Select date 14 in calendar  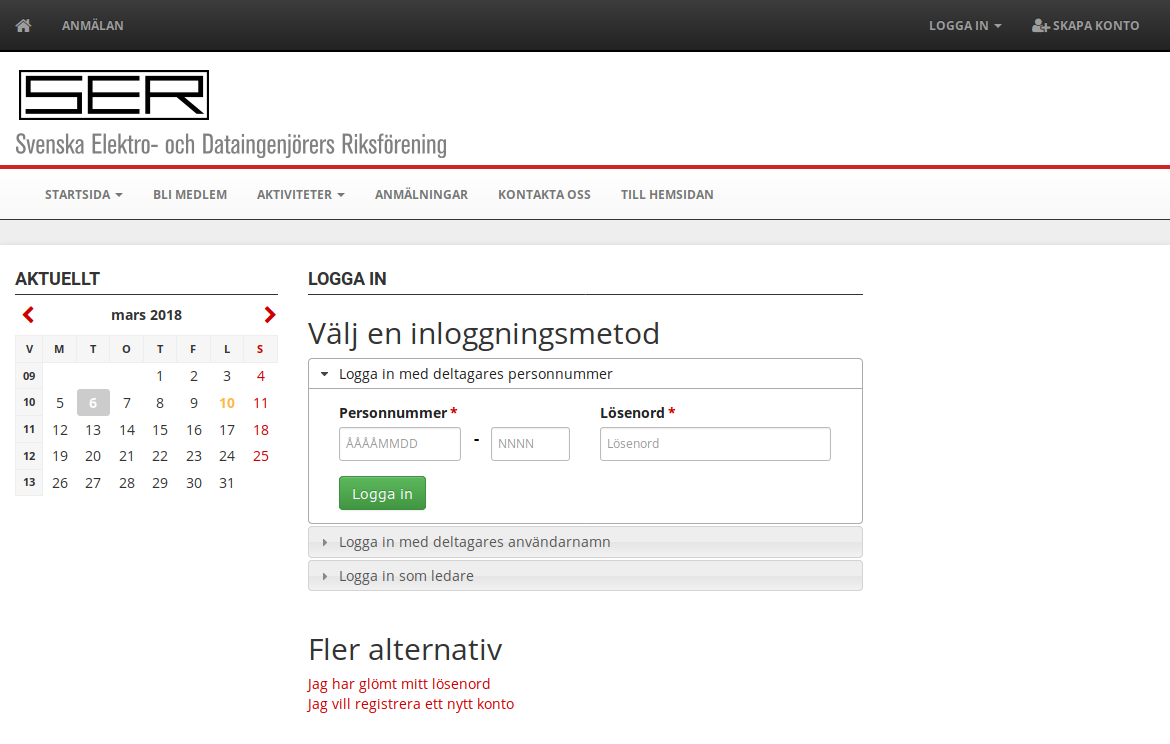pos(127,430)
